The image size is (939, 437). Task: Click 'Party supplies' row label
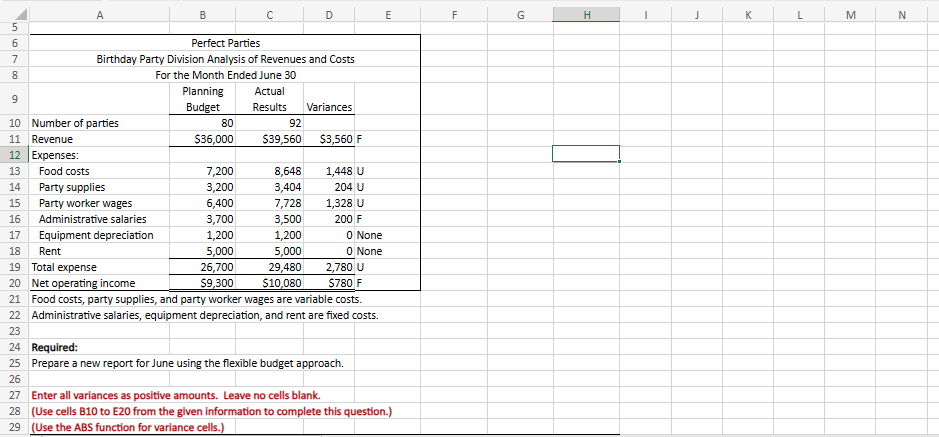click(x=72, y=187)
